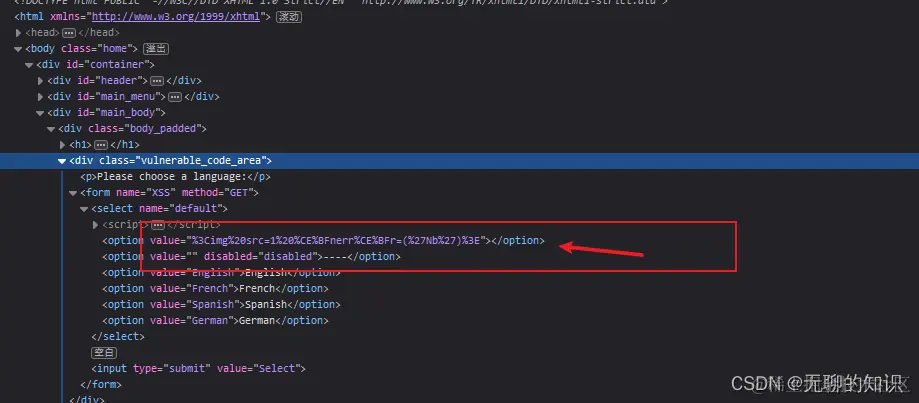Select the option with encoded img src value
Image resolution: width=919 pixels, height=403 pixels.
(x=324, y=240)
